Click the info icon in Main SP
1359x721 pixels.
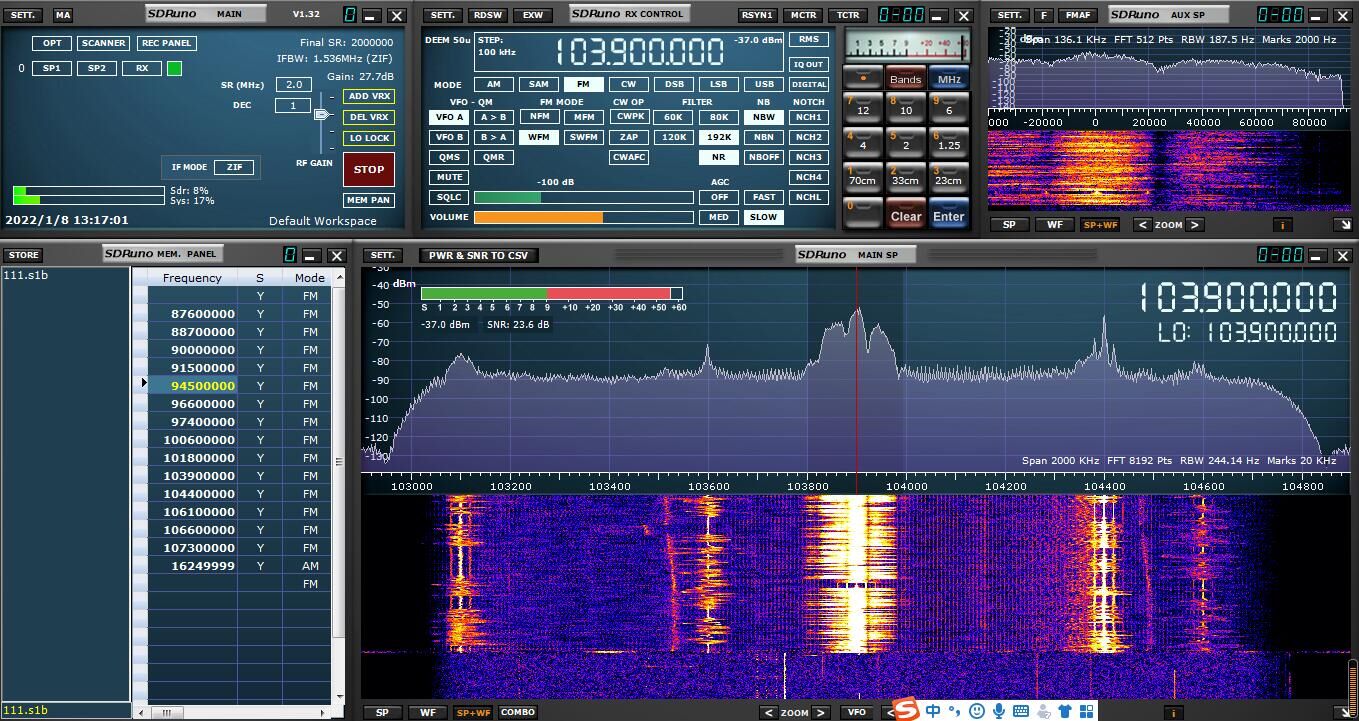point(1173,713)
